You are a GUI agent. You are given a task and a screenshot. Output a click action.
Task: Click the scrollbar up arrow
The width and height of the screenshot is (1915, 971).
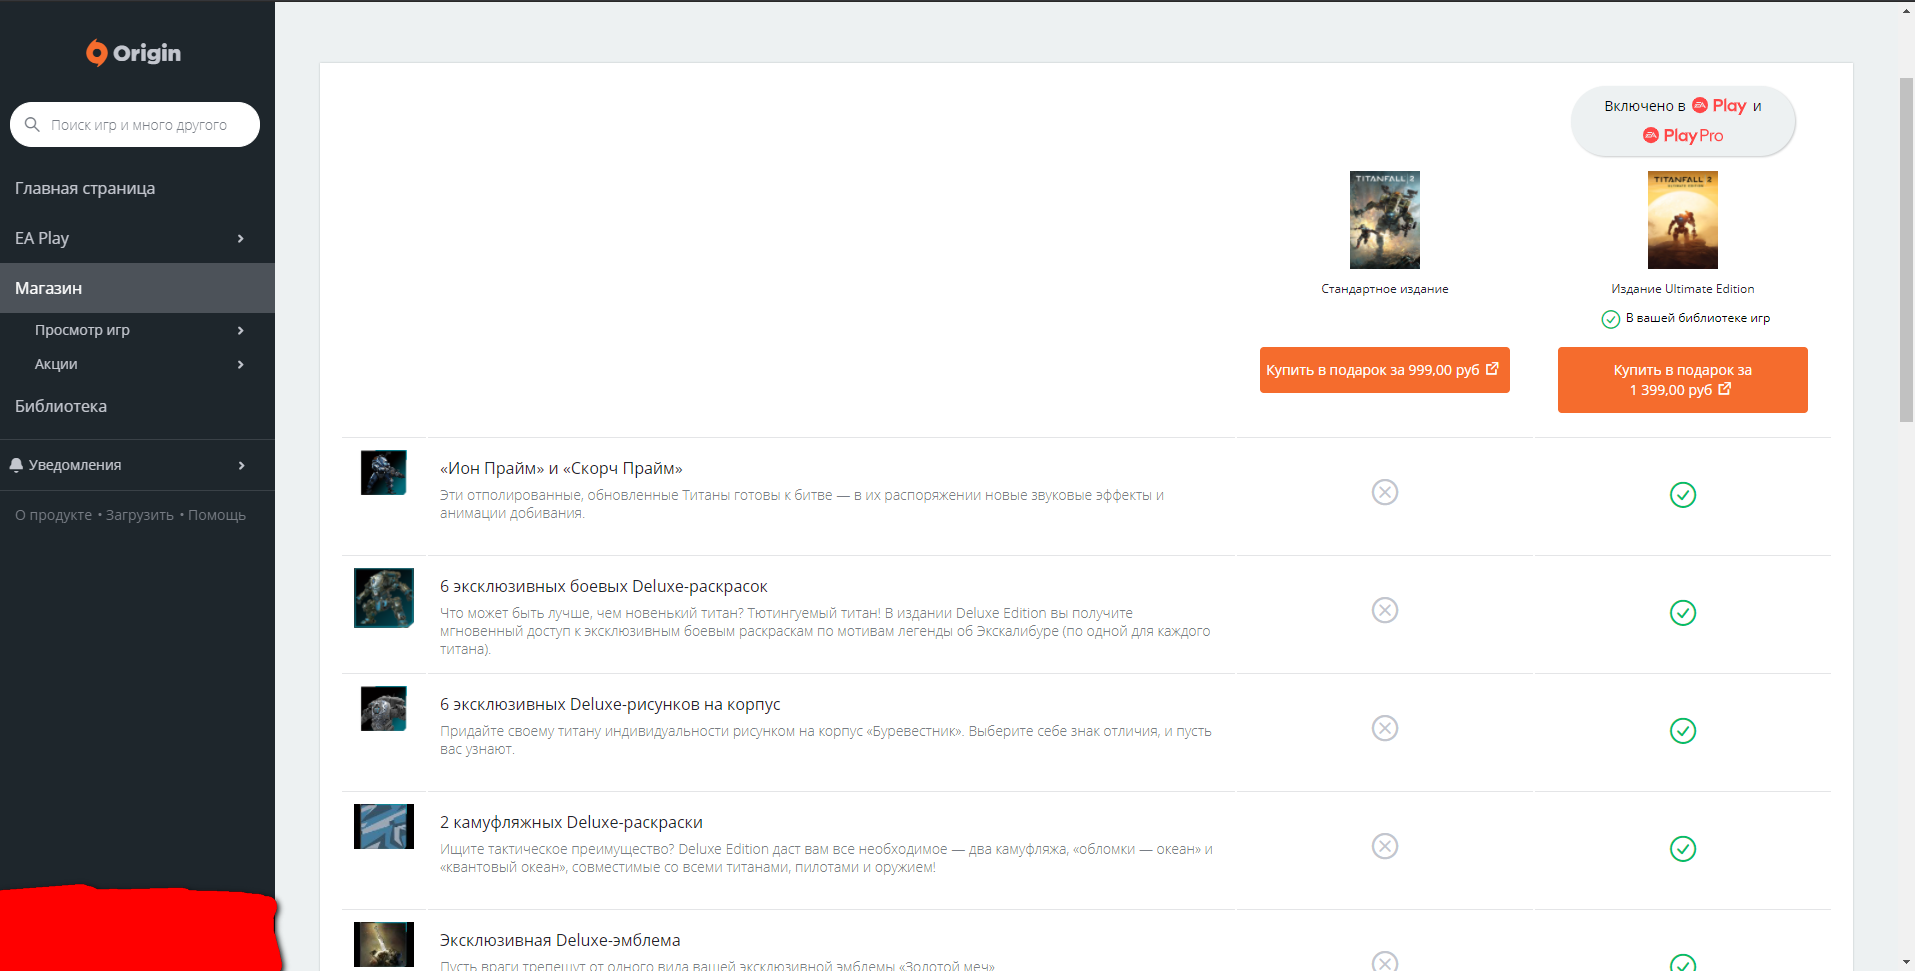1906,10
